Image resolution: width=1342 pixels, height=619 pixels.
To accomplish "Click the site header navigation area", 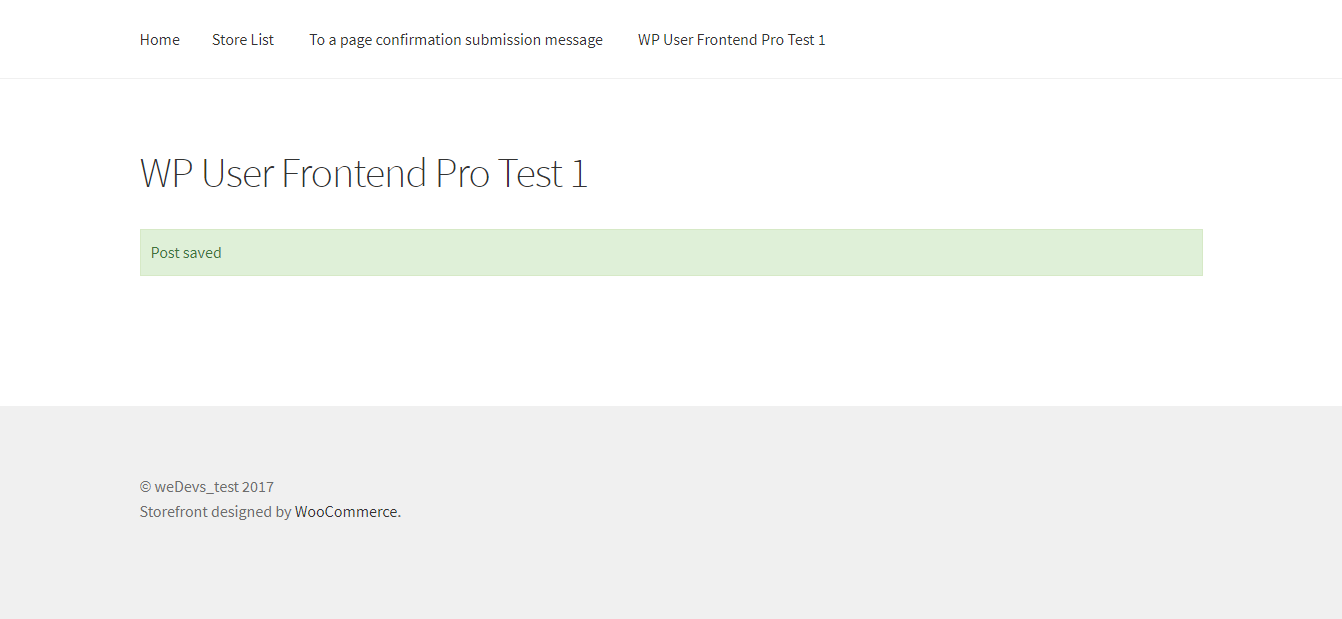I will [671, 39].
